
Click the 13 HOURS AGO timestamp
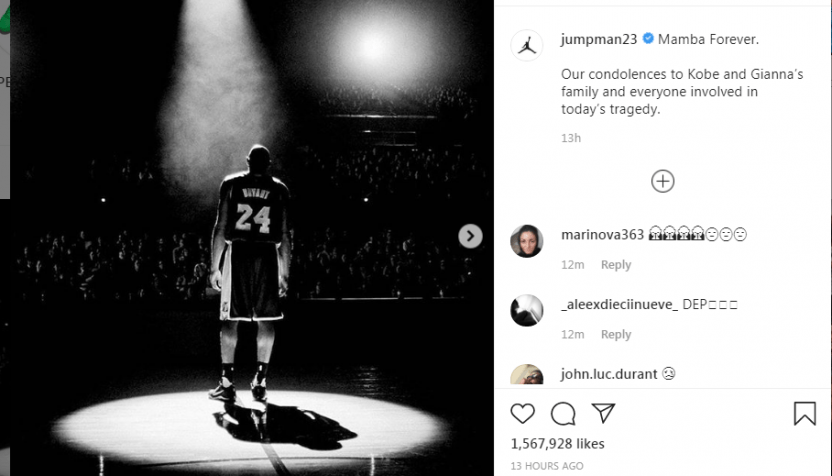(547, 466)
